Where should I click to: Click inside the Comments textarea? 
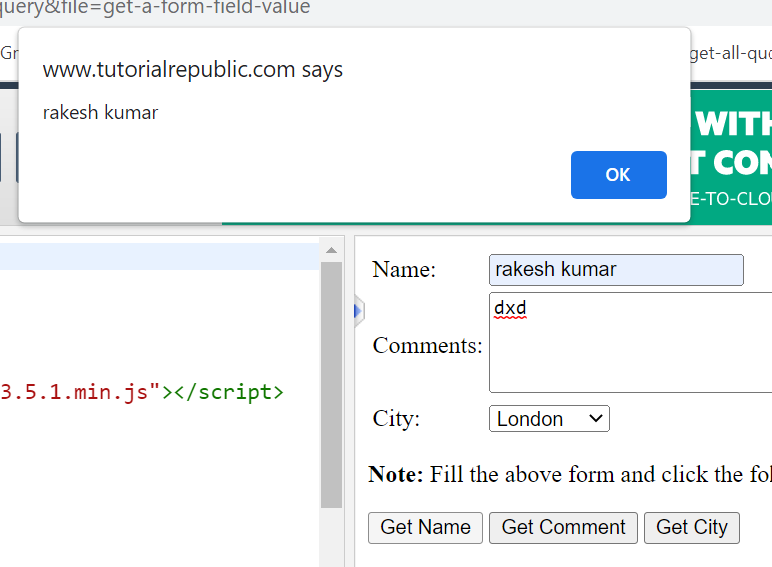coord(630,350)
